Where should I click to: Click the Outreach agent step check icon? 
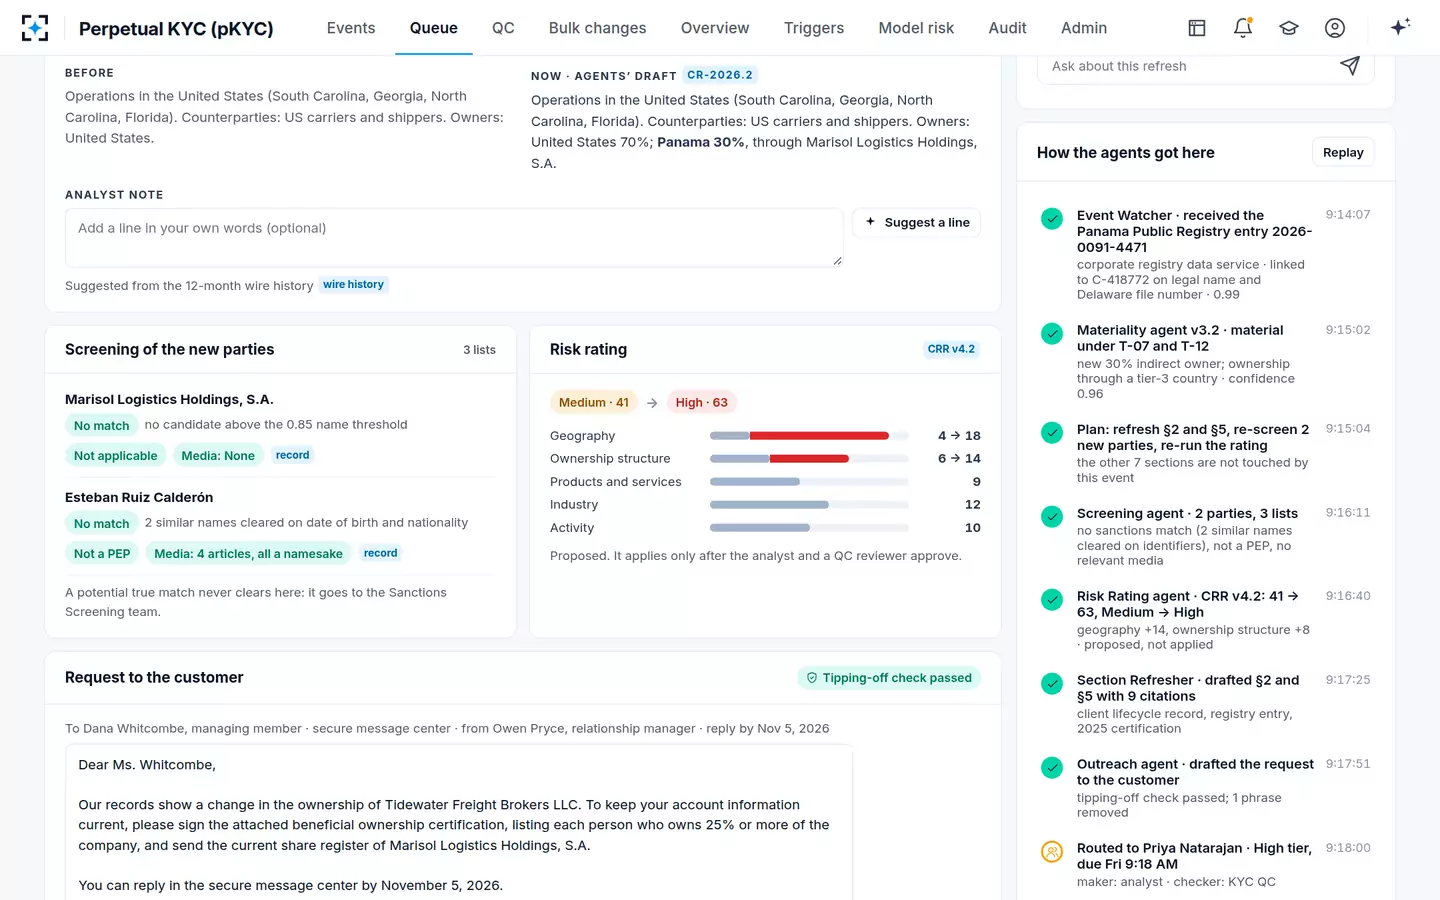[x=1052, y=767]
